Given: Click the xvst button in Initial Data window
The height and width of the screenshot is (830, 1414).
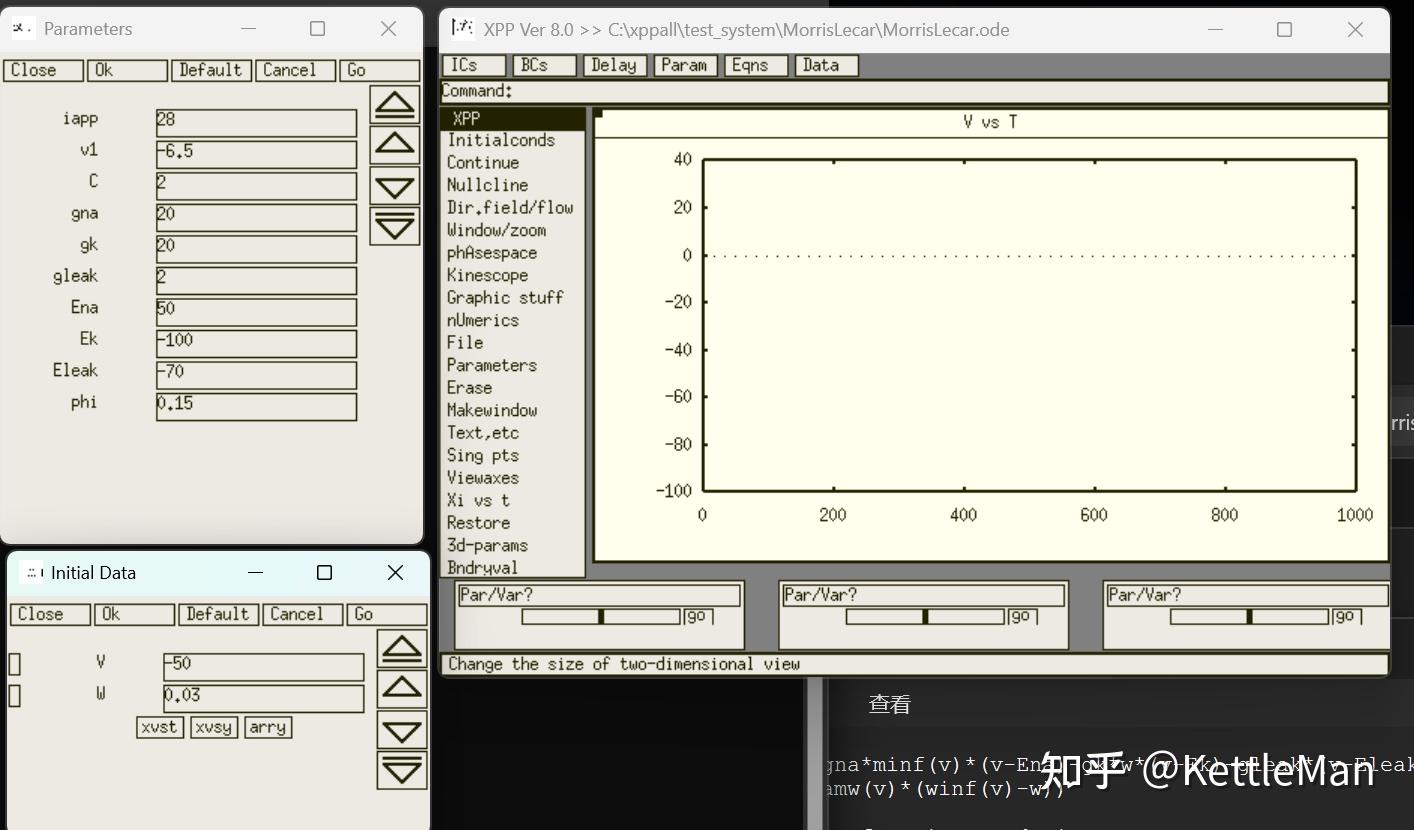Looking at the screenshot, I should (x=160, y=728).
